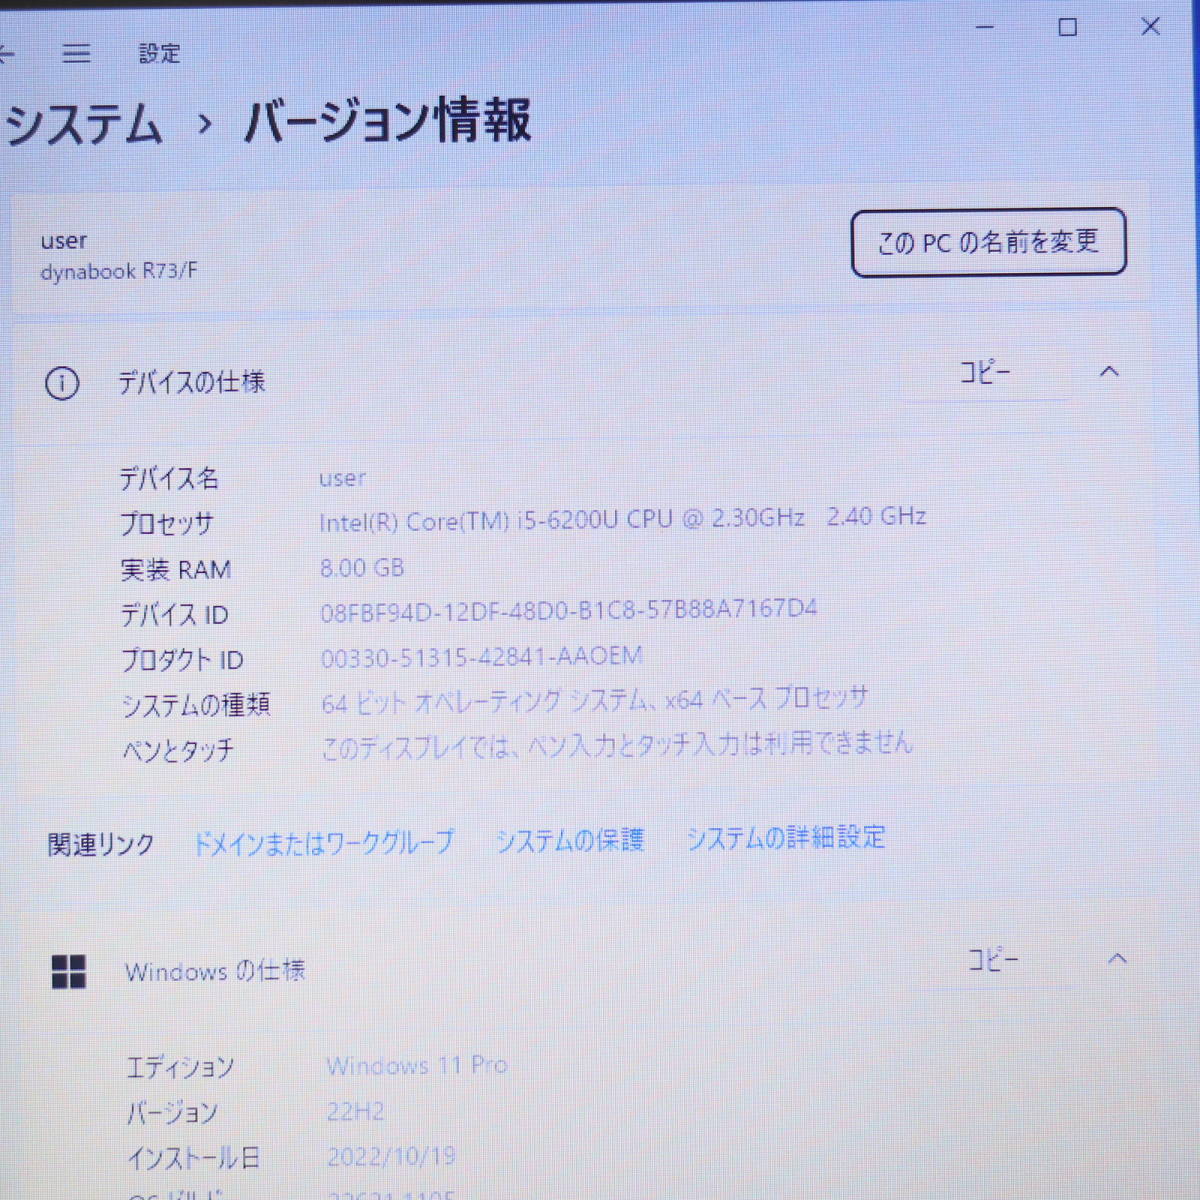Select device ID 08FBF94D value

(x=569, y=610)
